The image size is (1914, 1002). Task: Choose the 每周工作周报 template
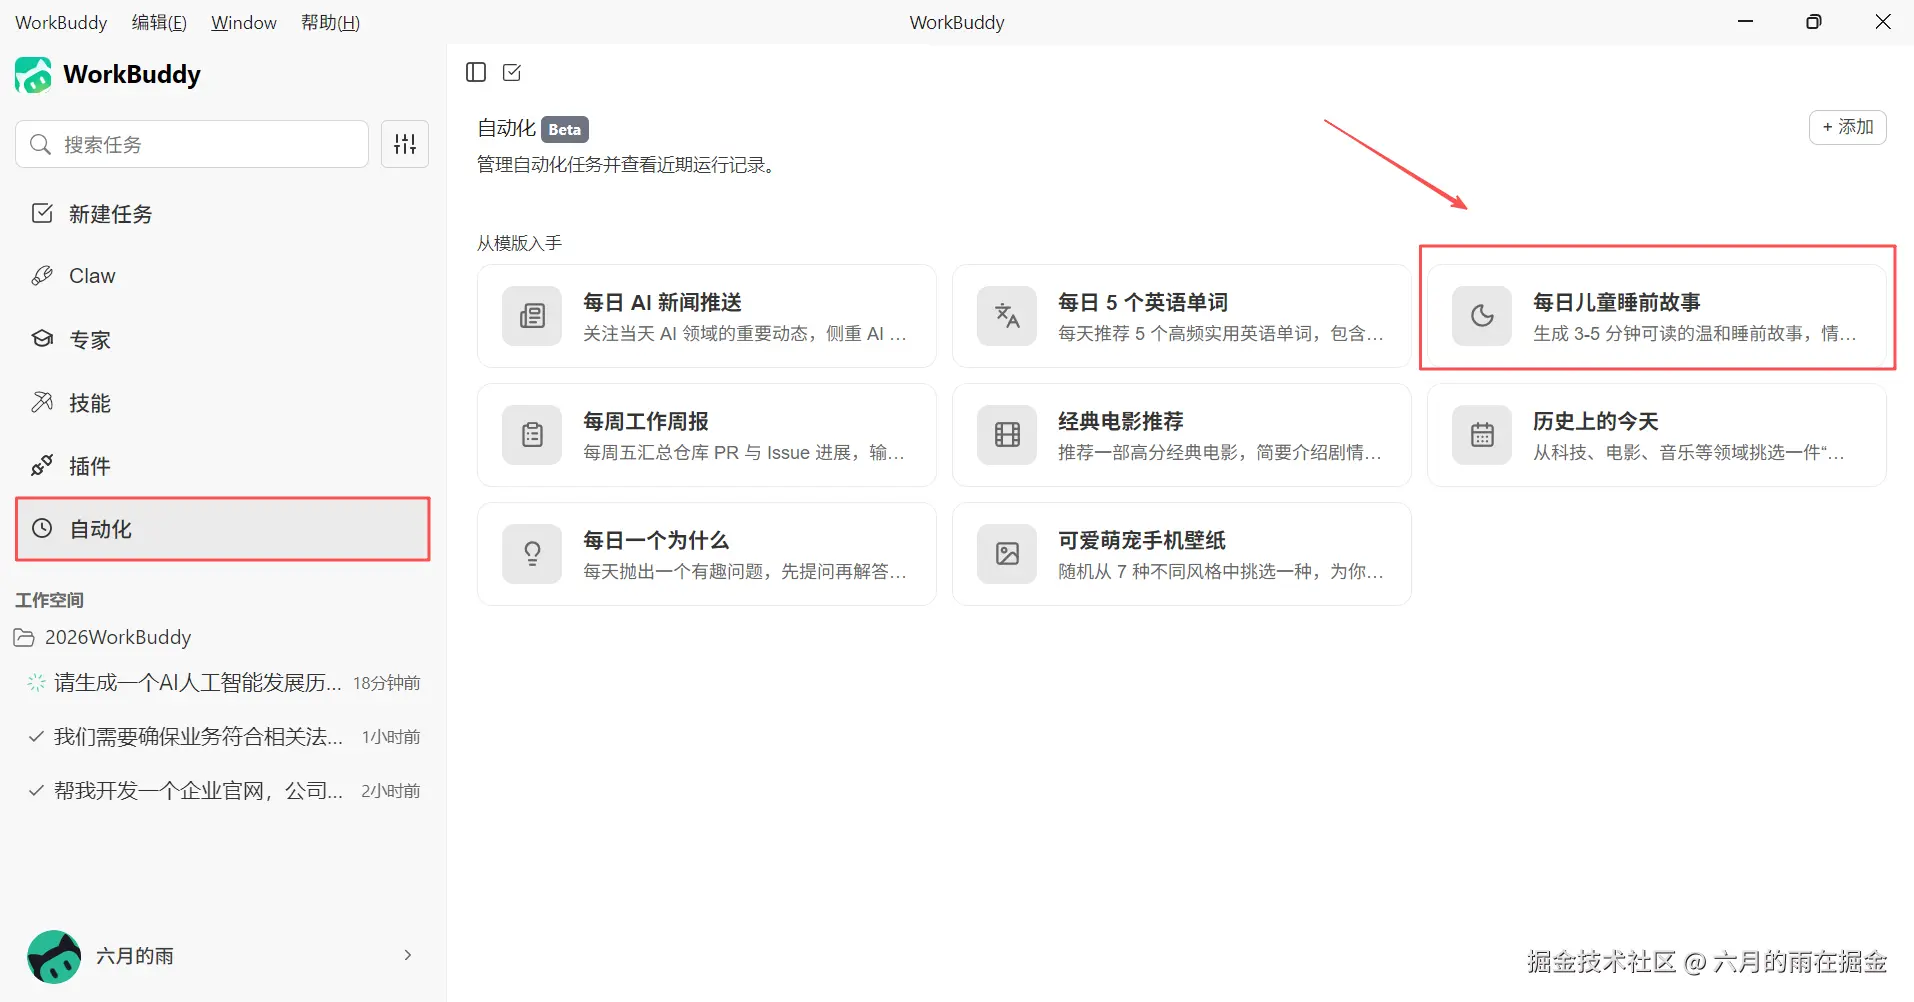(707, 435)
